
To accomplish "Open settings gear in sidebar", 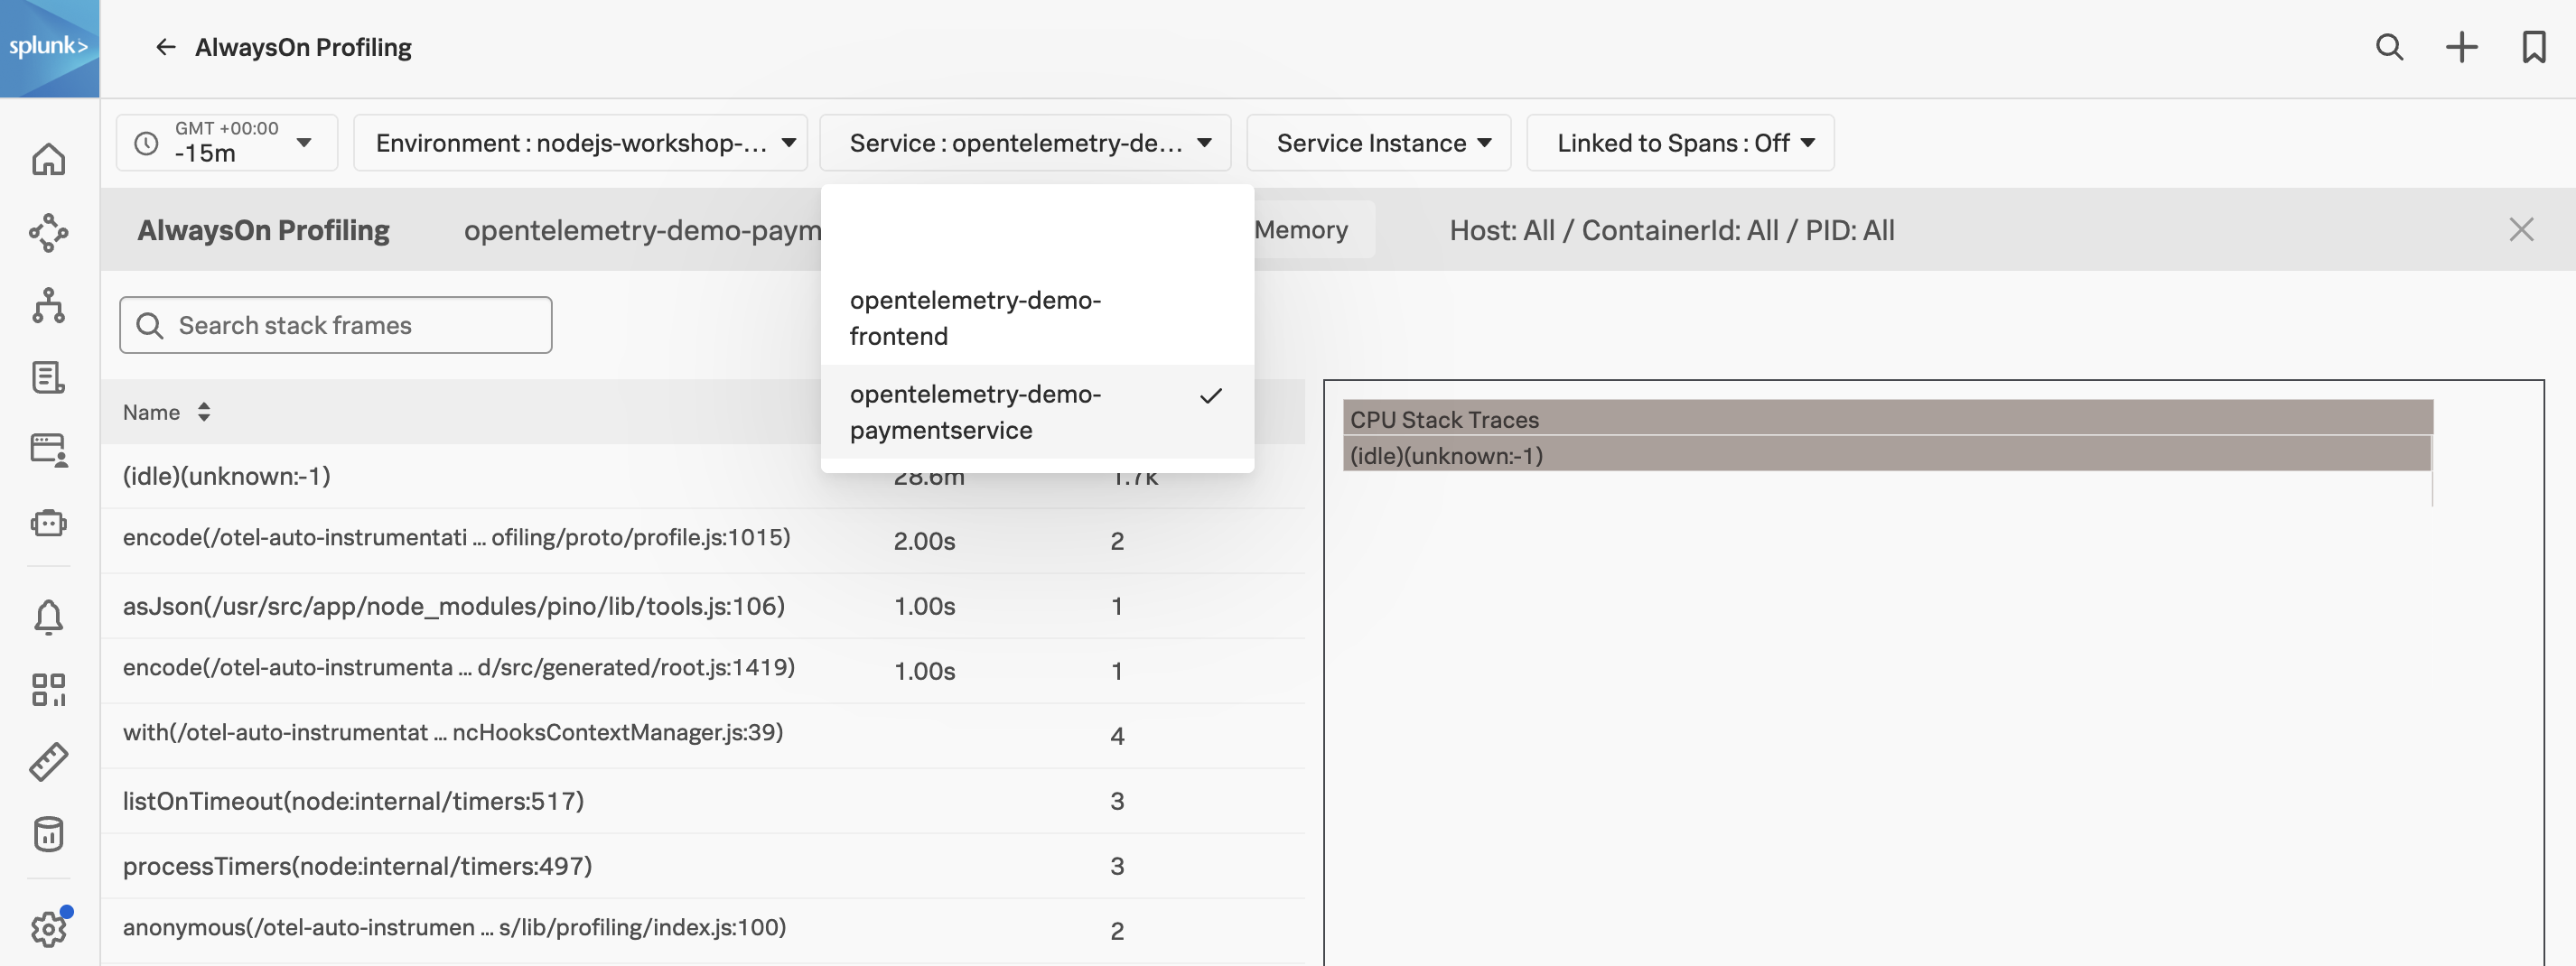I will coord(48,928).
